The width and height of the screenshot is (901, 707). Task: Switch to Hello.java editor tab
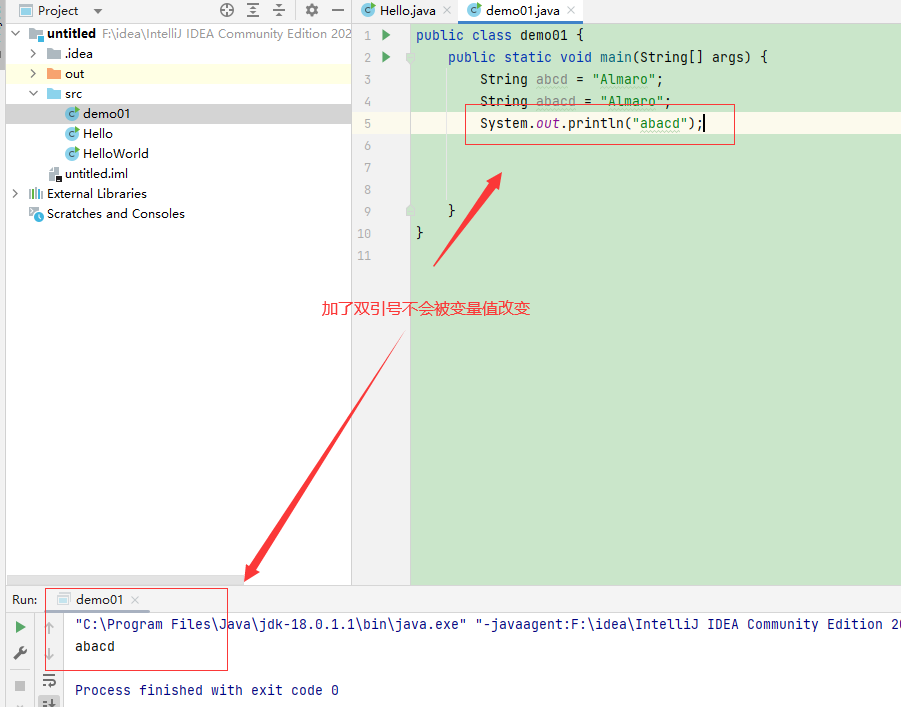(407, 10)
